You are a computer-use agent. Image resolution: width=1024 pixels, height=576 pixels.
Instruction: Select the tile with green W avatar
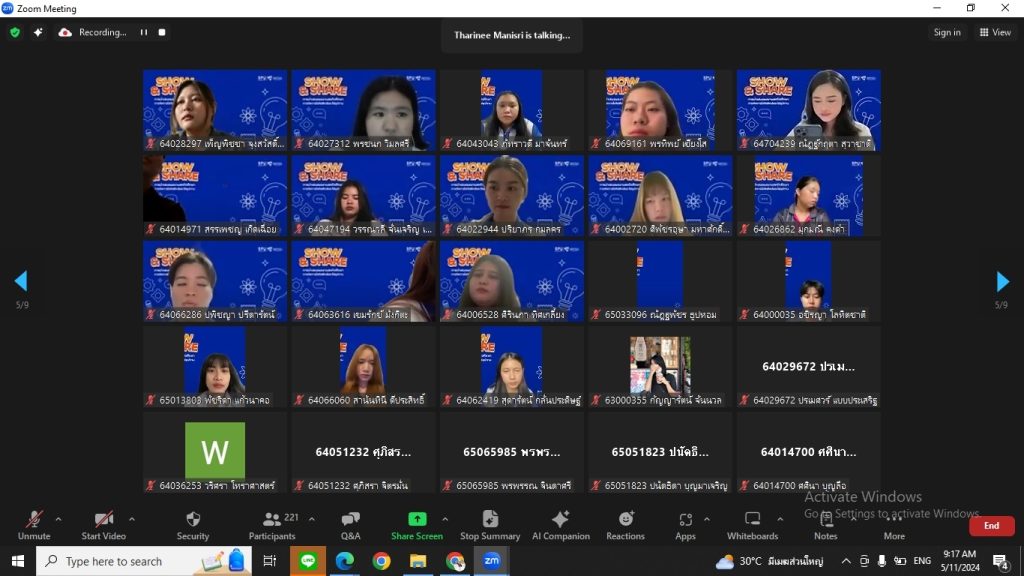point(215,452)
